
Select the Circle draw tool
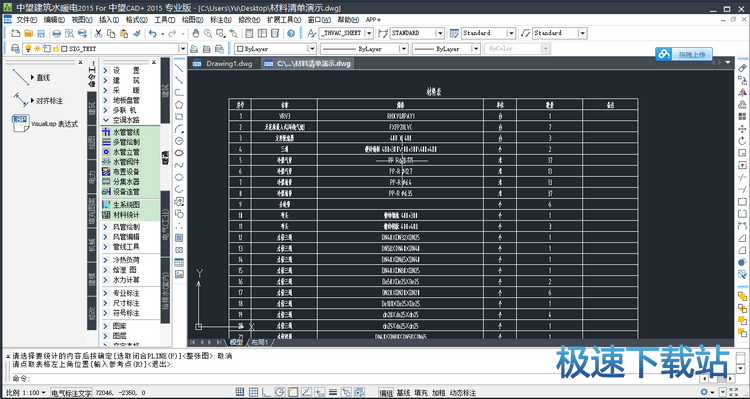179,141
